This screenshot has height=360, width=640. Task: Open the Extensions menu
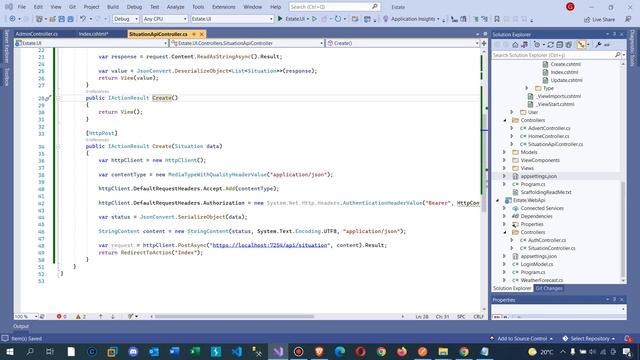point(223,7)
